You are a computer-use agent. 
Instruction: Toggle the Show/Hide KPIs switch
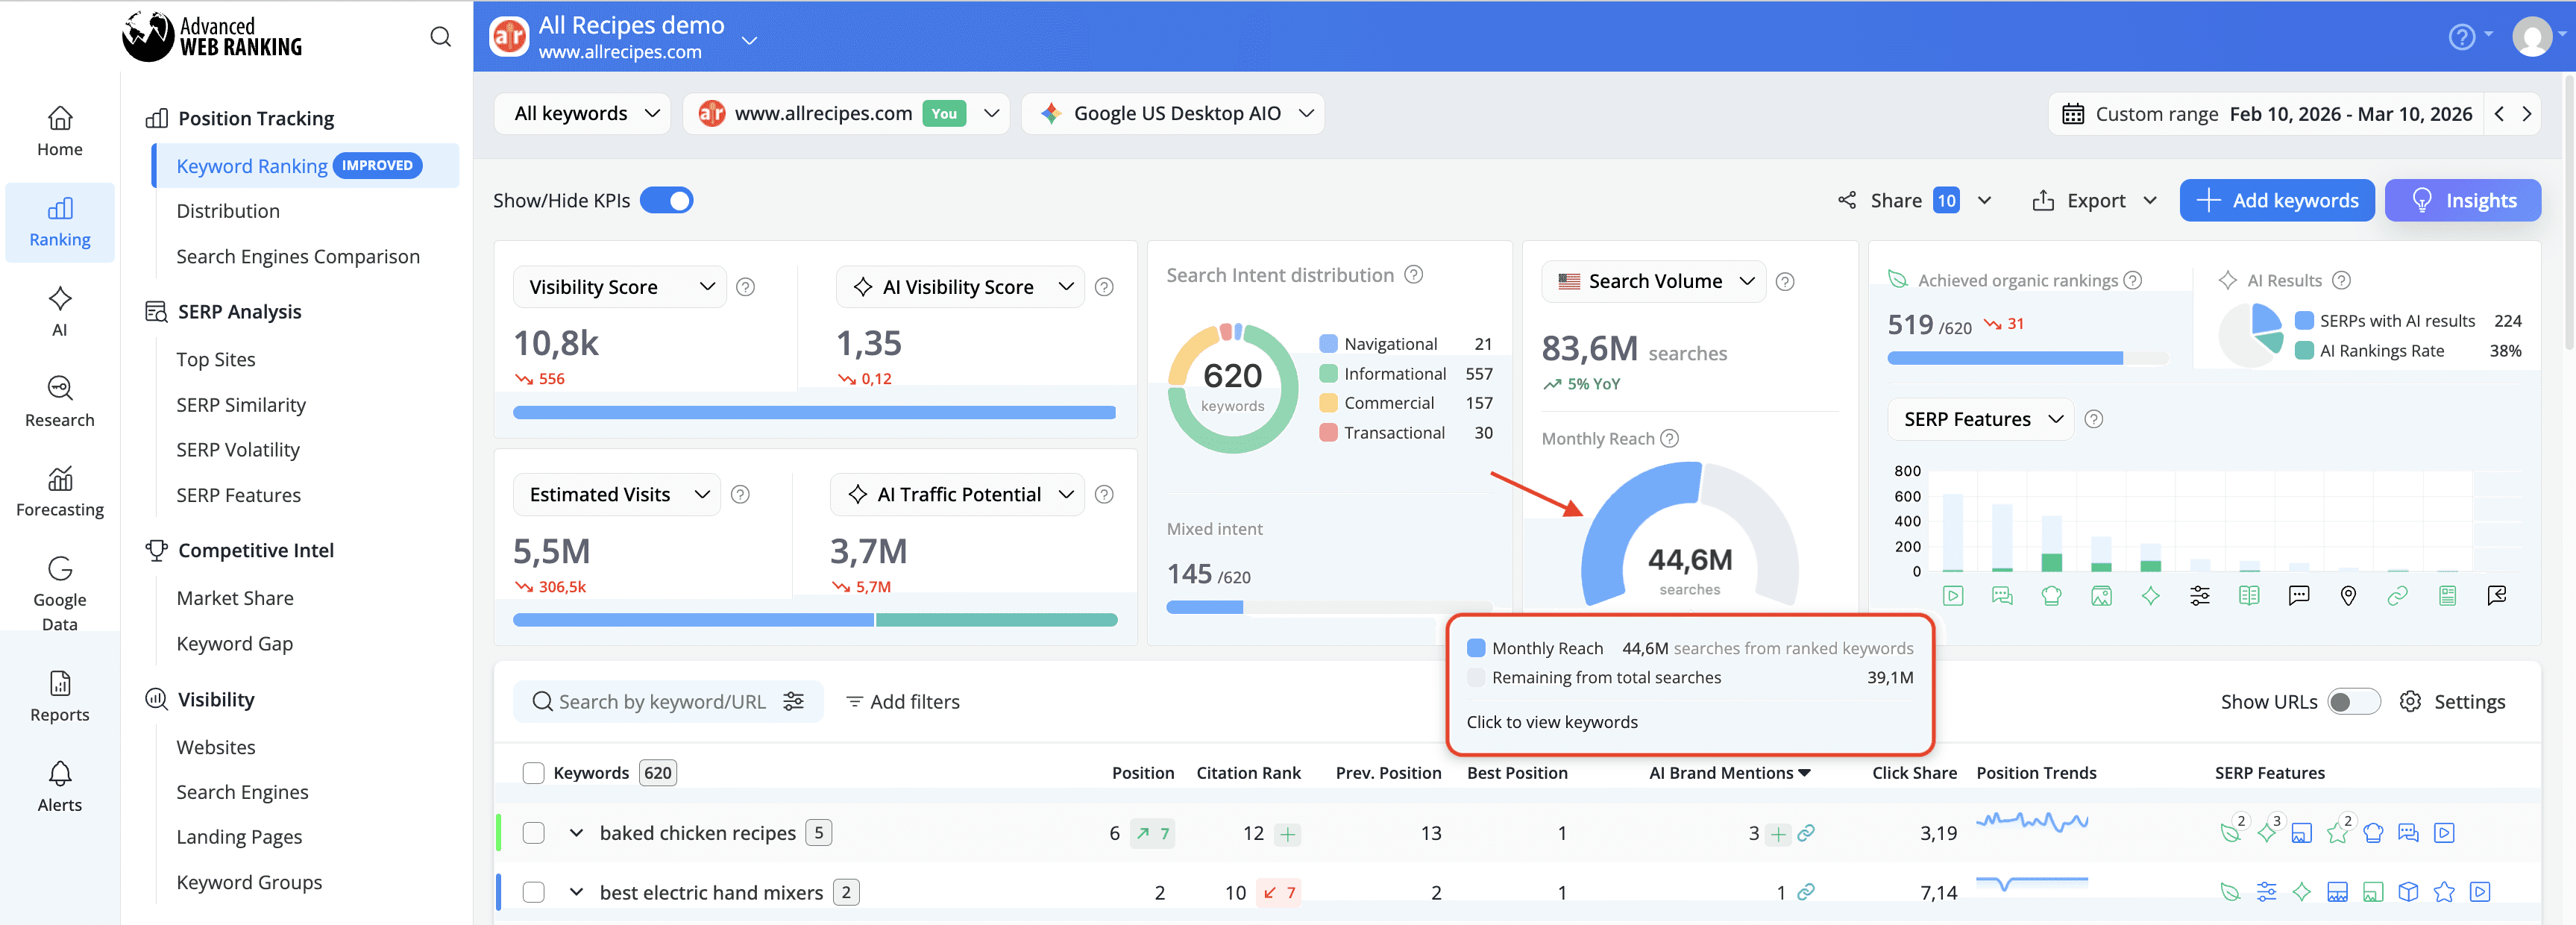(667, 200)
